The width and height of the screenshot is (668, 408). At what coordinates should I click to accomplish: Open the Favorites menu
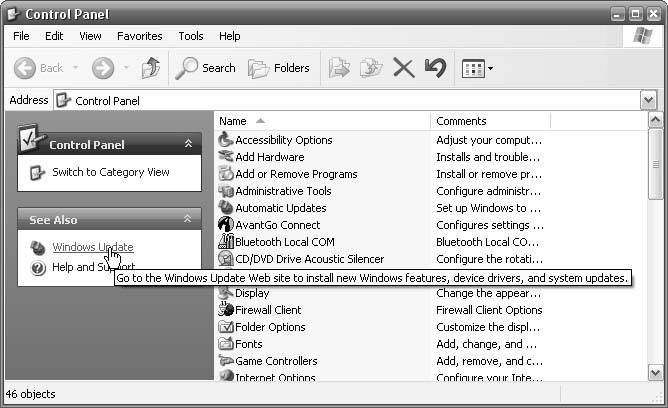(x=139, y=36)
